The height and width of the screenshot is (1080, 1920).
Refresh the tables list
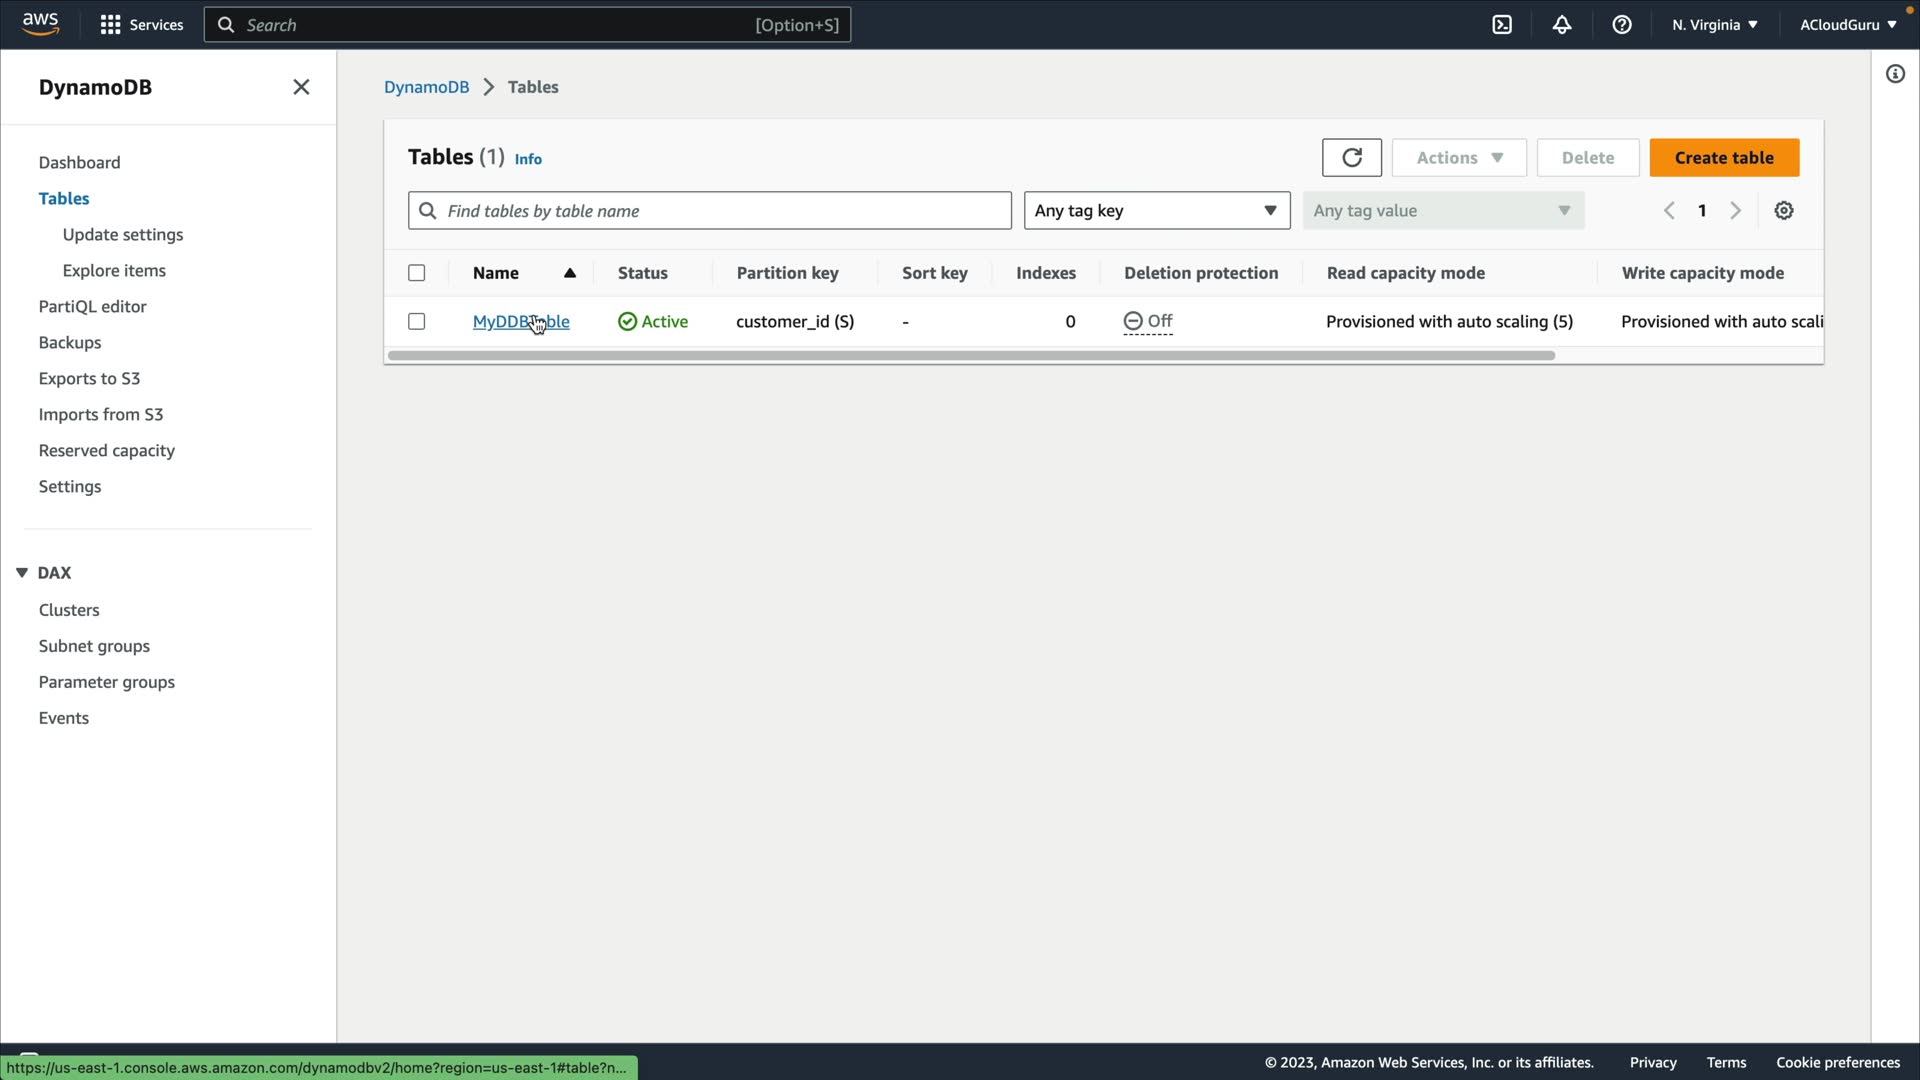1351,158
